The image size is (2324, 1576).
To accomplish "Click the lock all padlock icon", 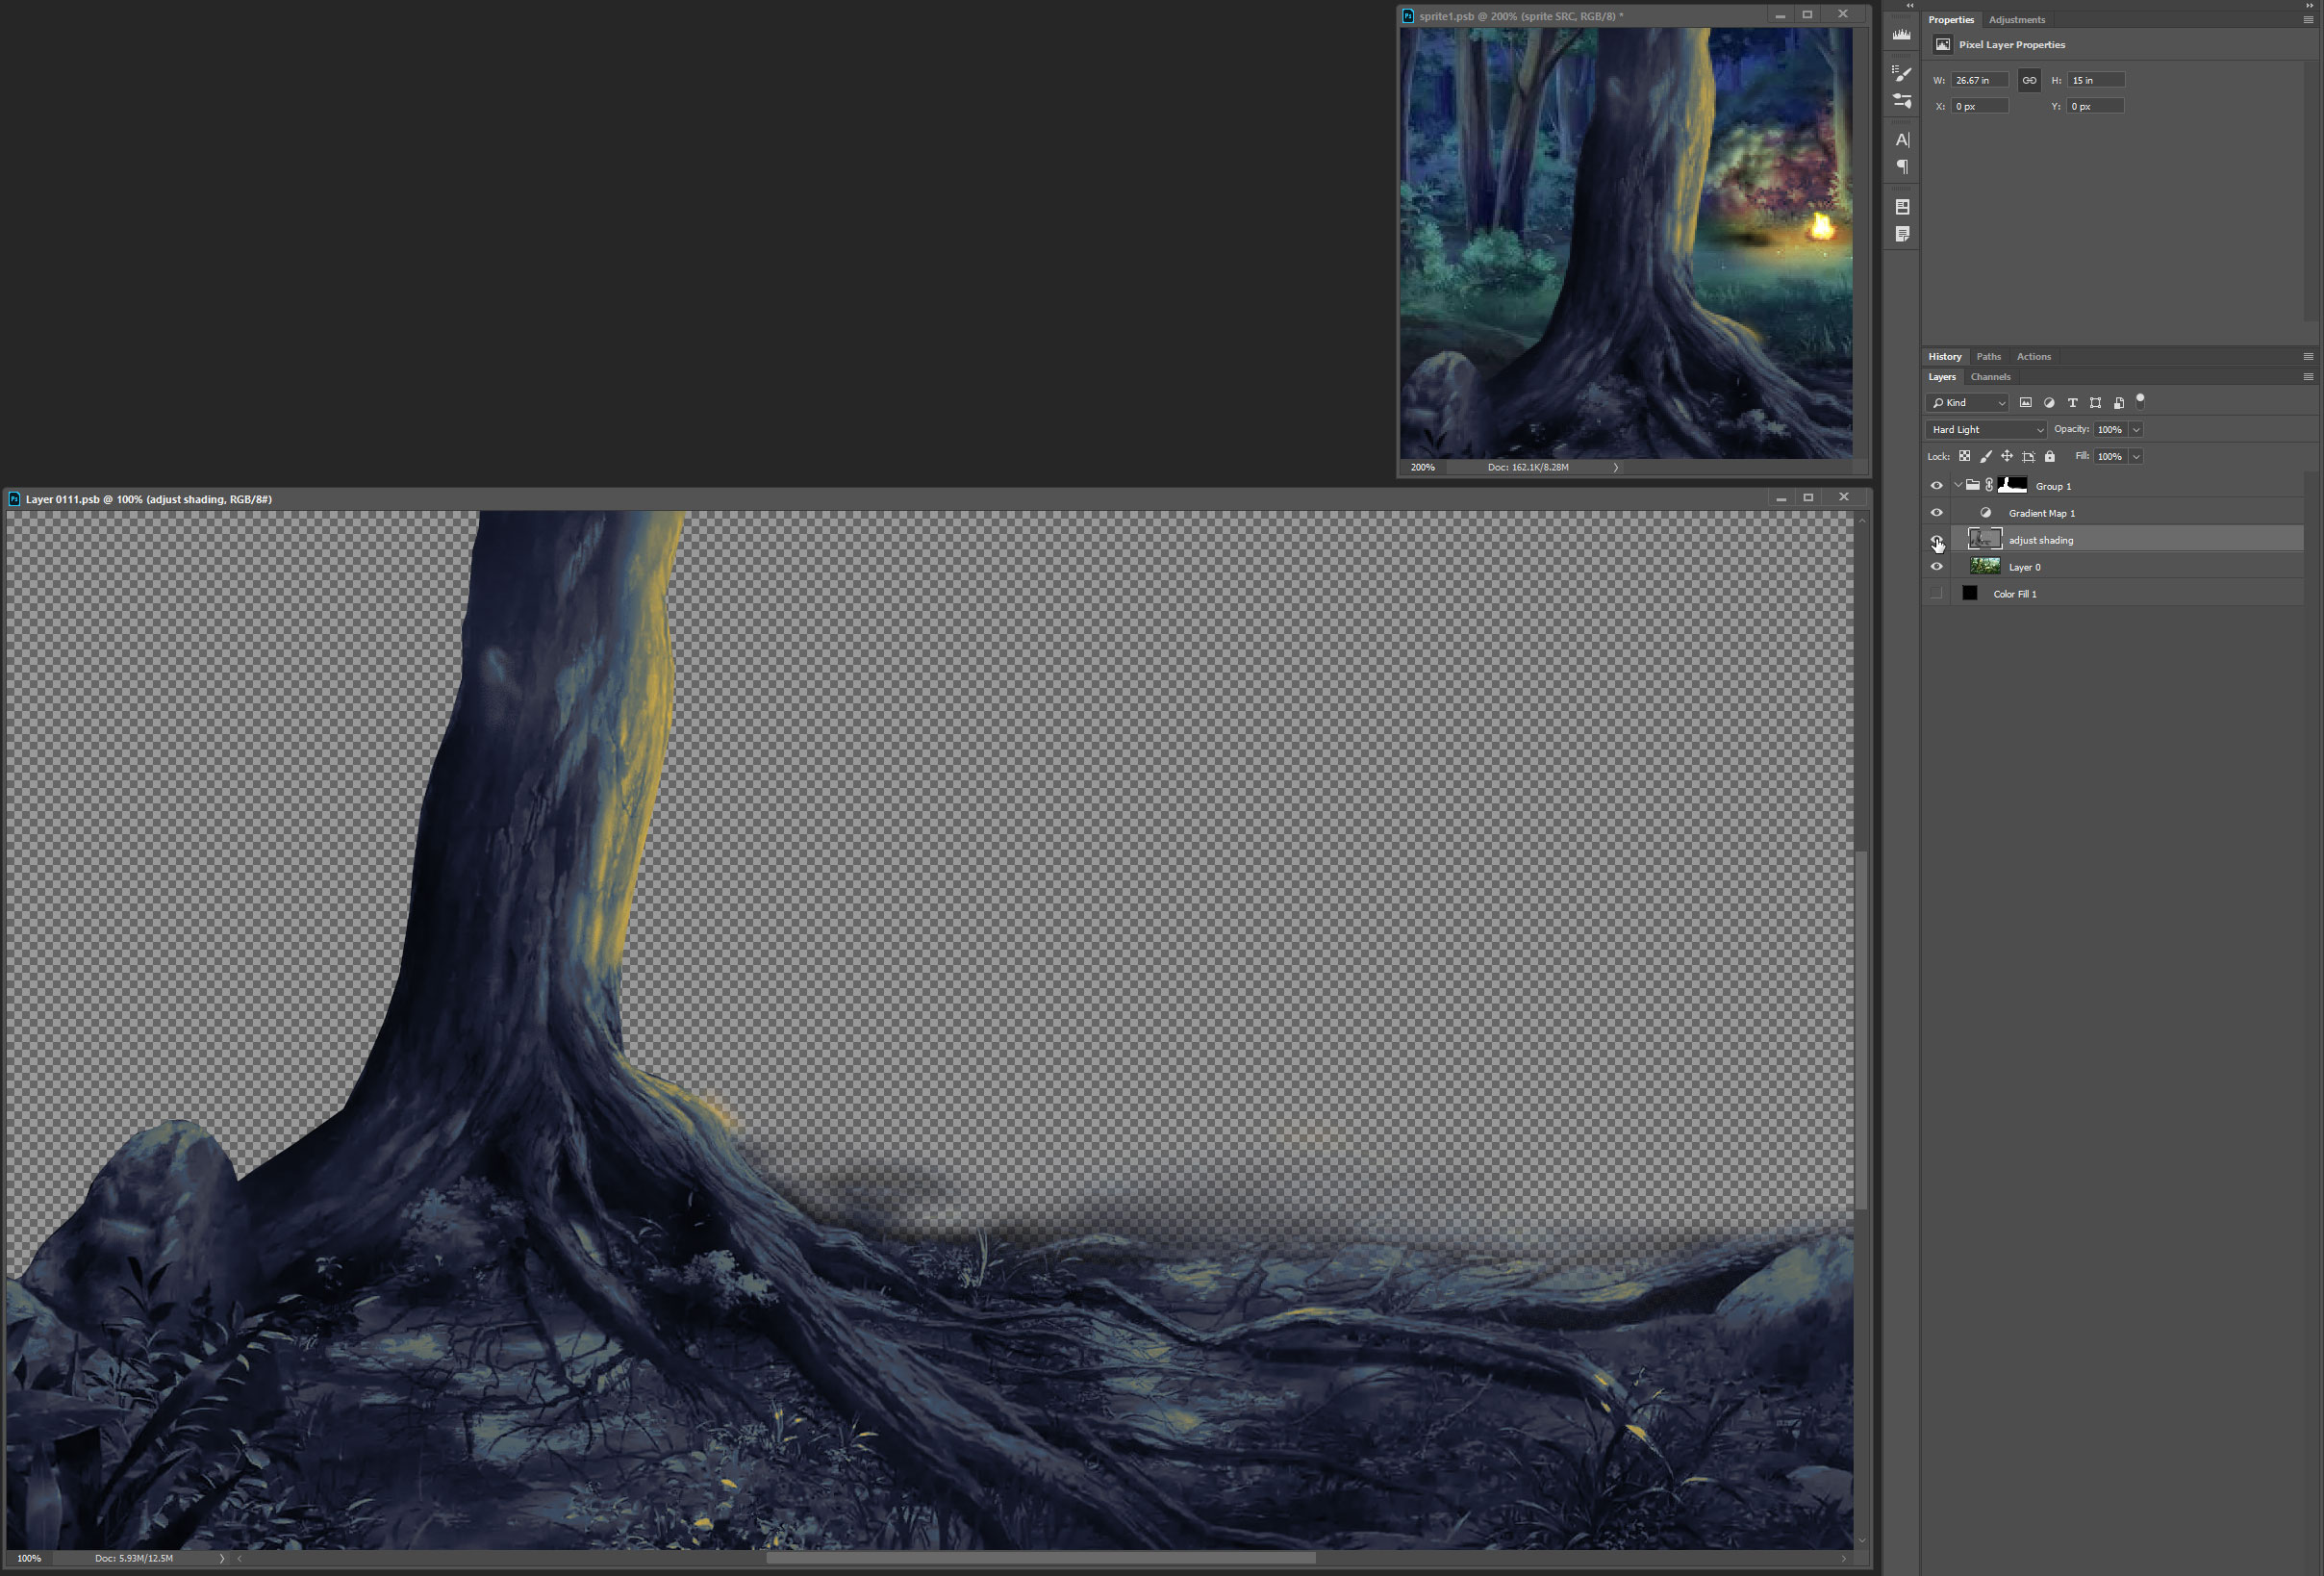I will 2049,457.
